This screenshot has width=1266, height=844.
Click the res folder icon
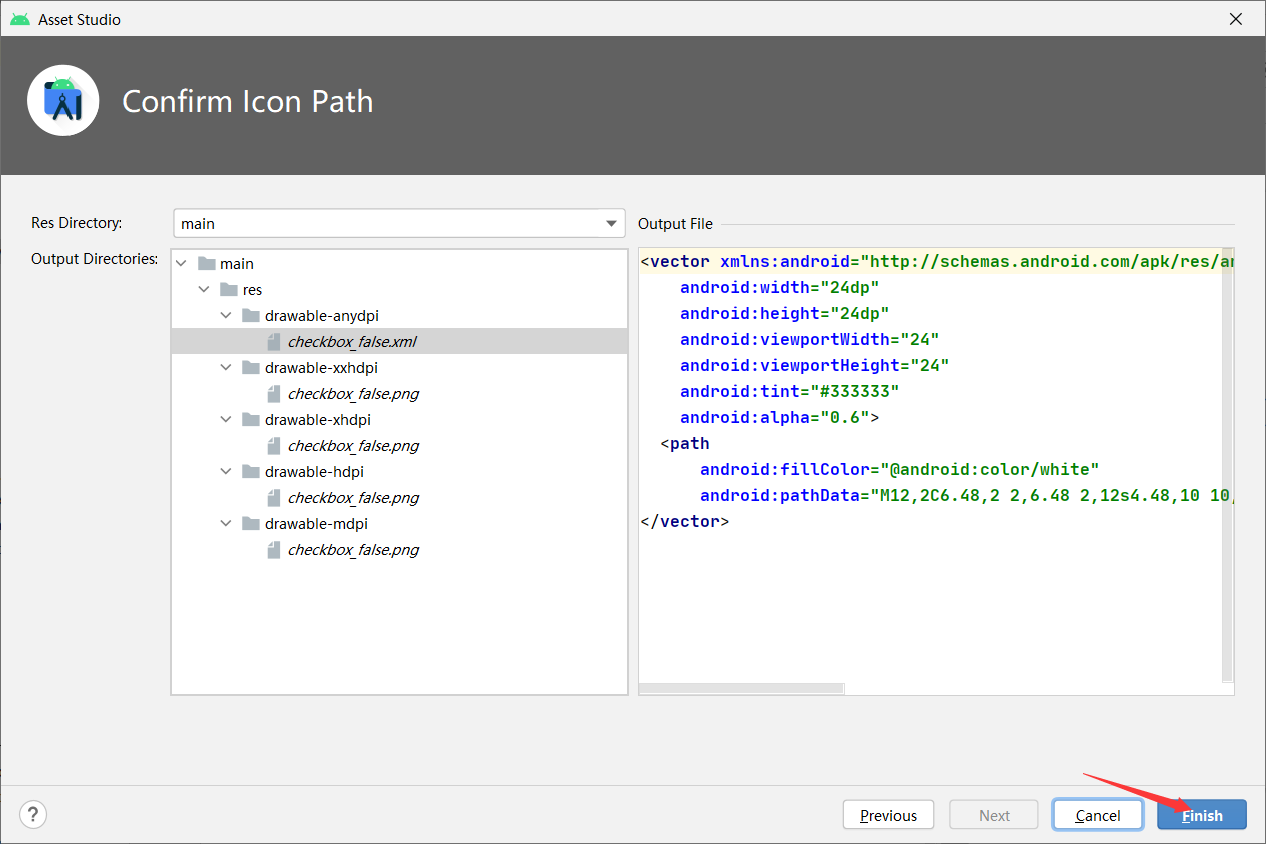pos(229,290)
